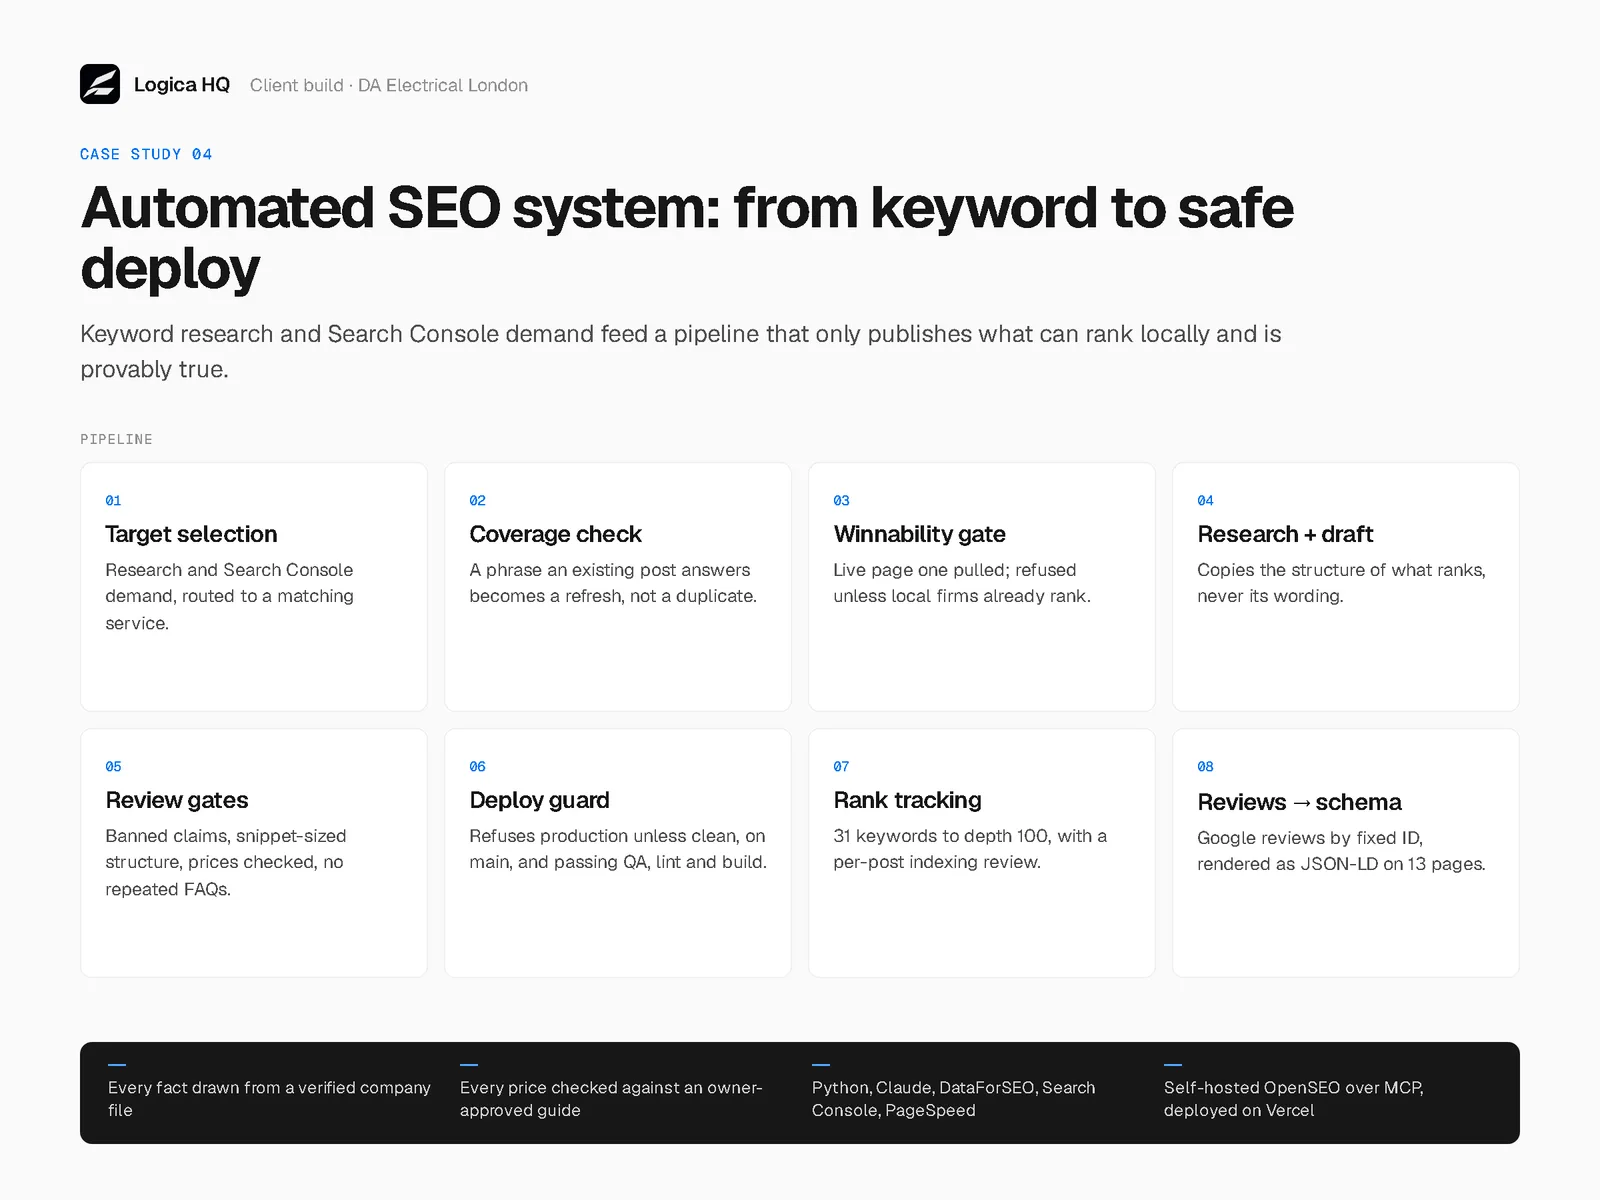Click '31 keywords to depth 100' description

click(x=970, y=849)
